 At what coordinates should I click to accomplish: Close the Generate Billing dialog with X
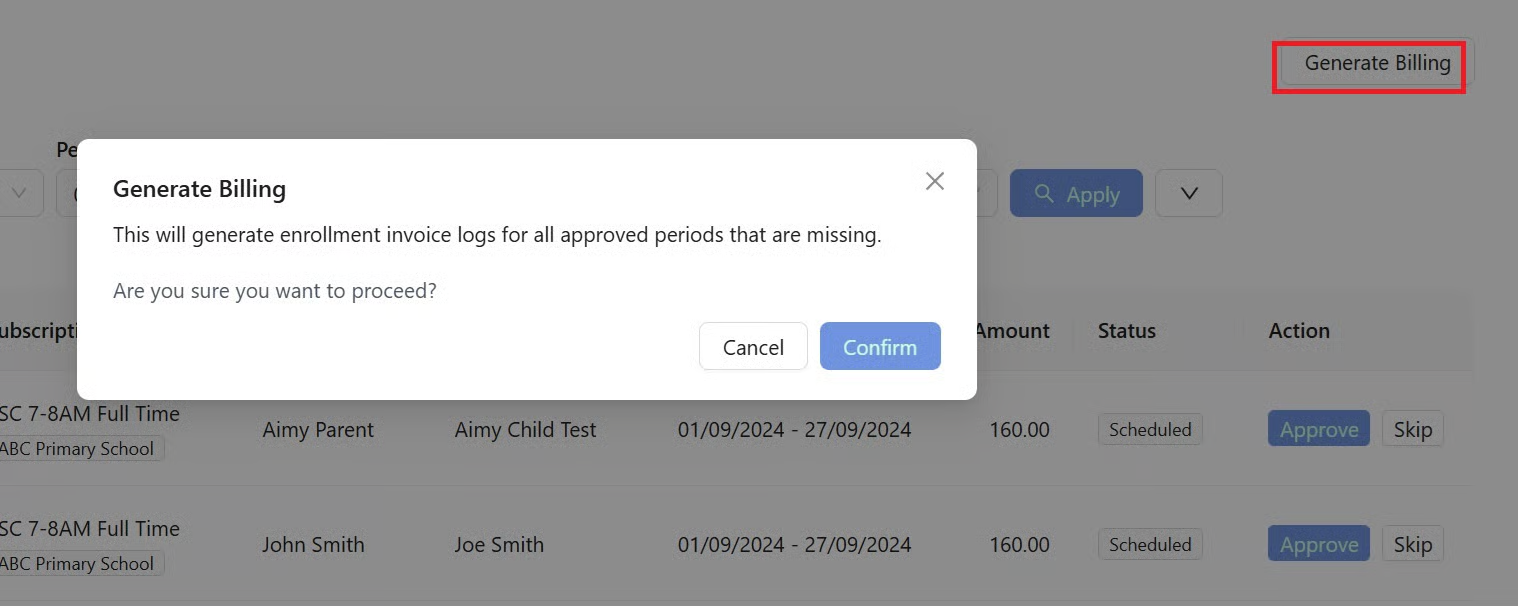coord(934,181)
